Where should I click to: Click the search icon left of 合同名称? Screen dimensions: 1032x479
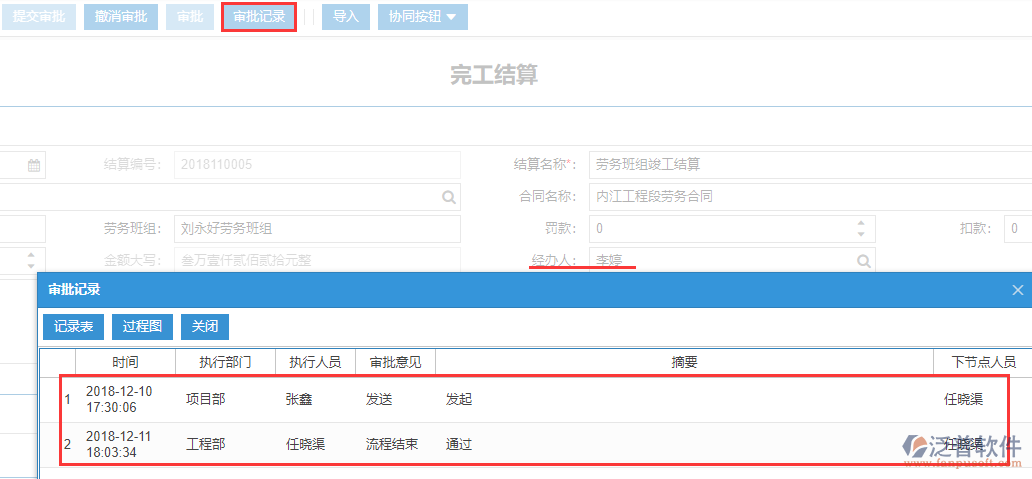(x=448, y=197)
